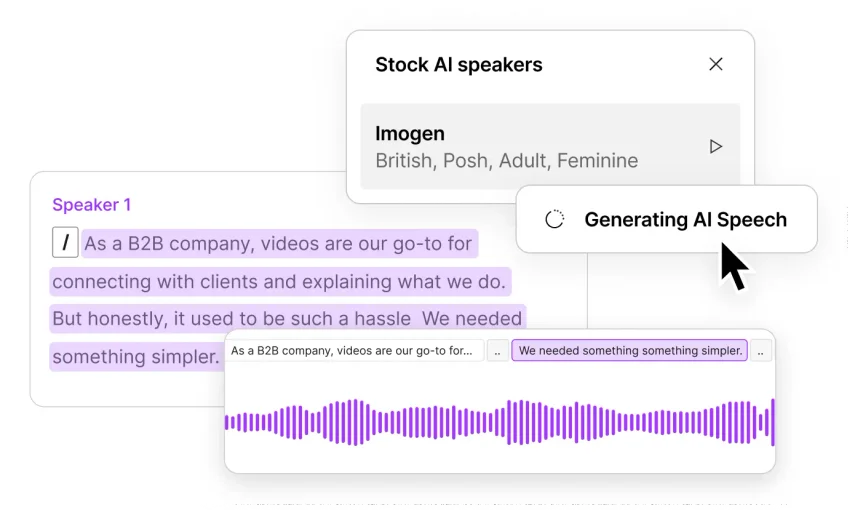Click the British, Posh, Adult, Feminine description

[506, 160]
